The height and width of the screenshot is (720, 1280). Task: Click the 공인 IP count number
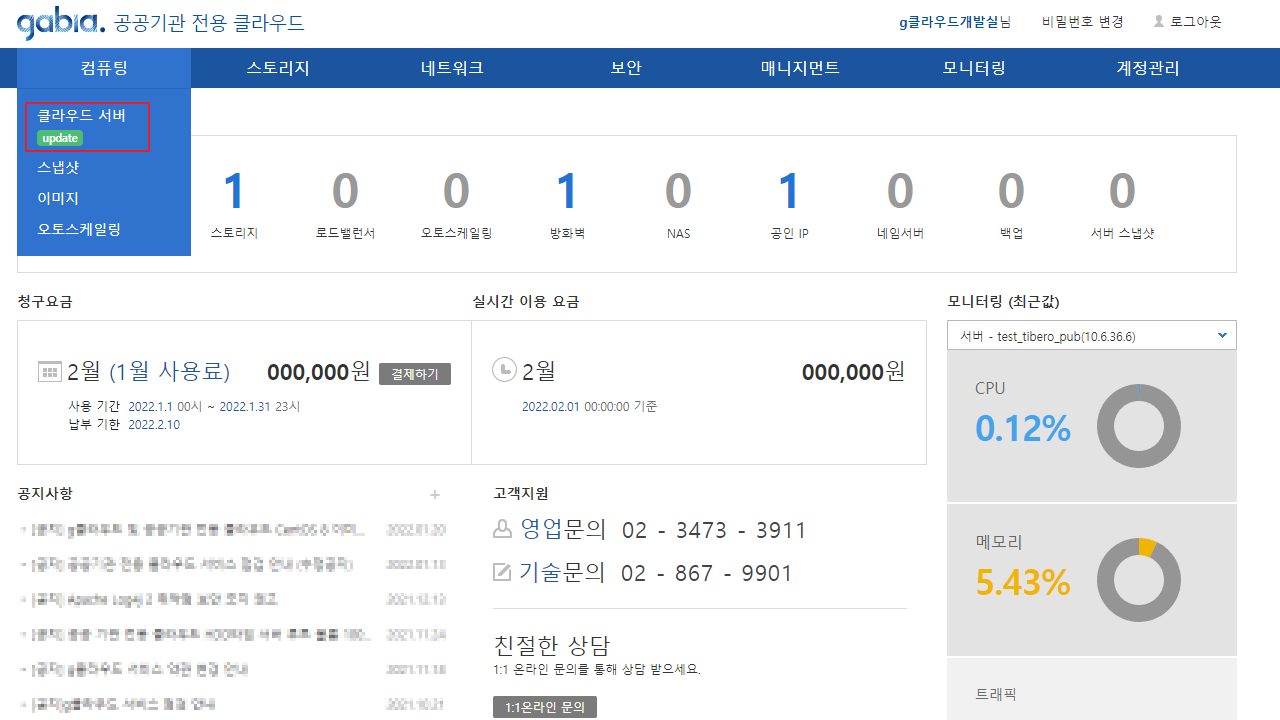click(789, 192)
